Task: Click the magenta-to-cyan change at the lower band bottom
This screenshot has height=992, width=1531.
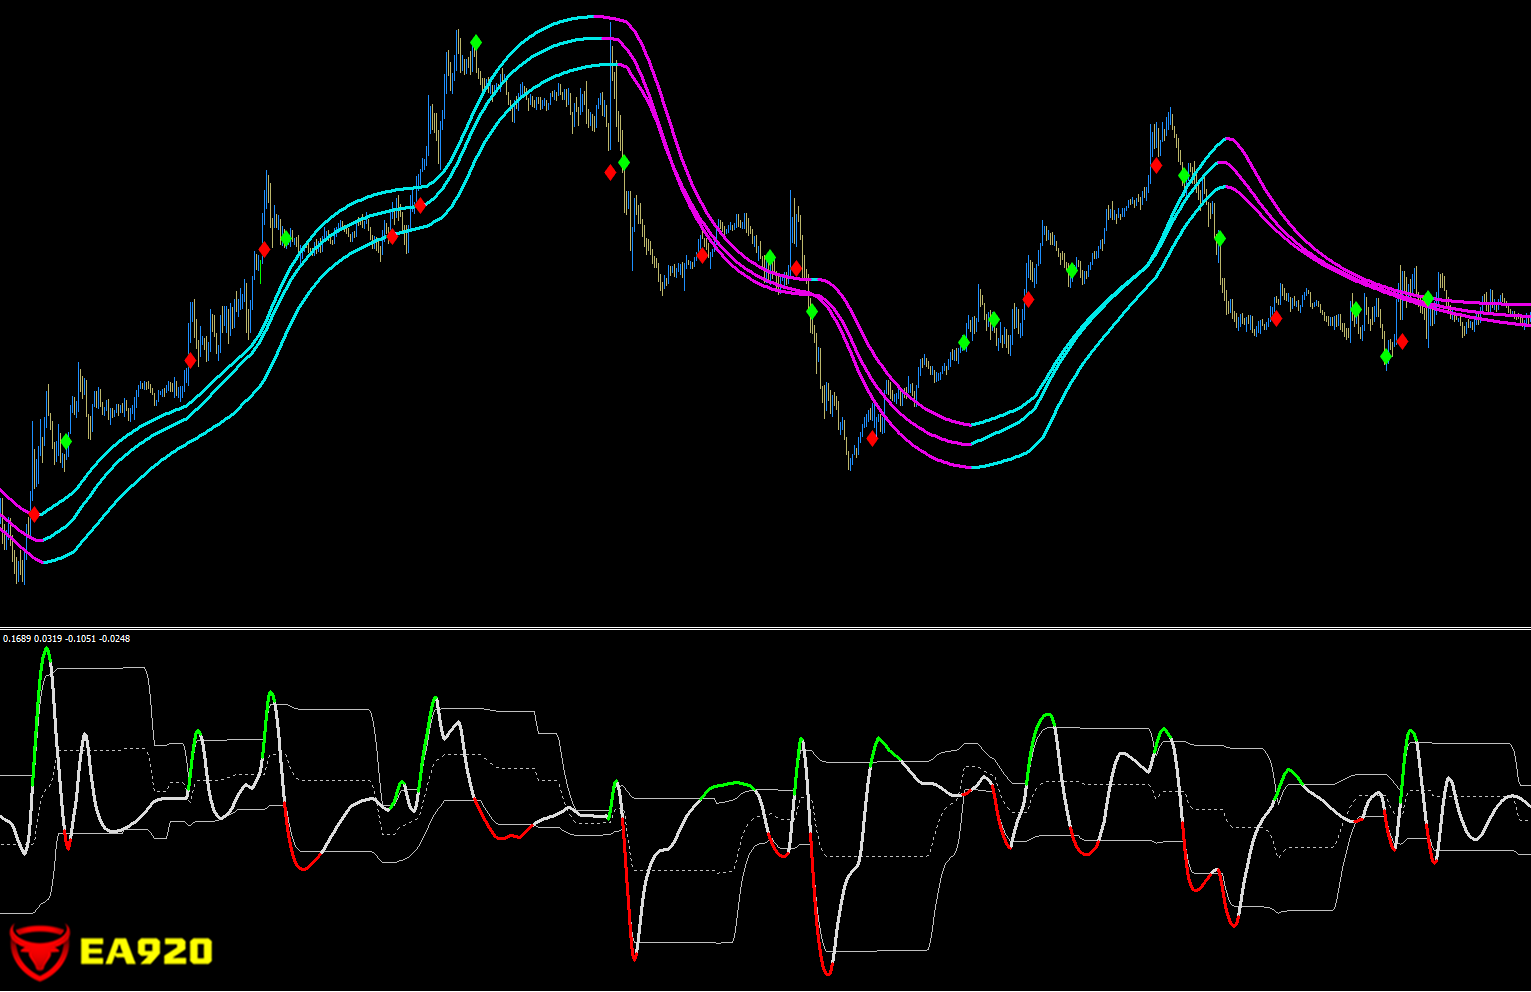Action: point(972,467)
